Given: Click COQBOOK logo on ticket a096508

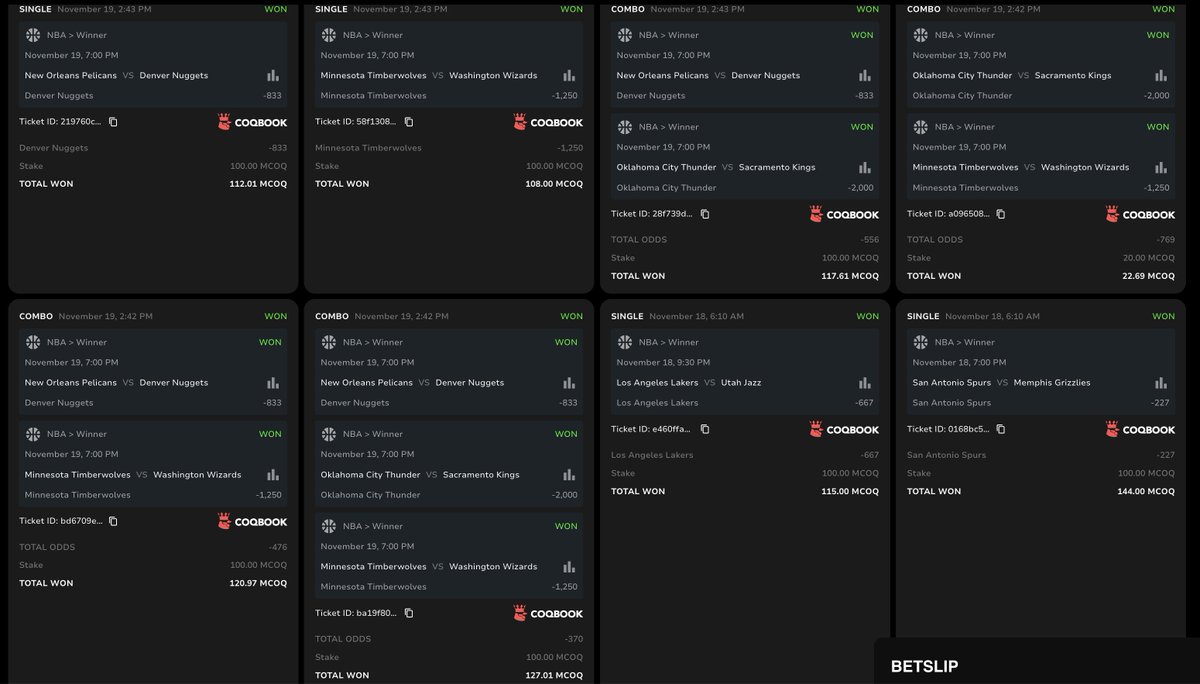Looking at the screenshot, I should [x=1140, y=214].
